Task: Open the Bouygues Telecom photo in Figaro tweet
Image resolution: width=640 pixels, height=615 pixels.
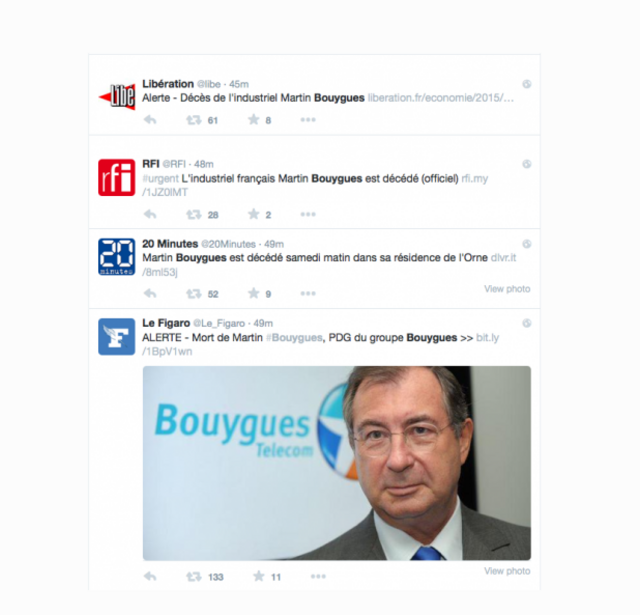Action: (337, 463)
